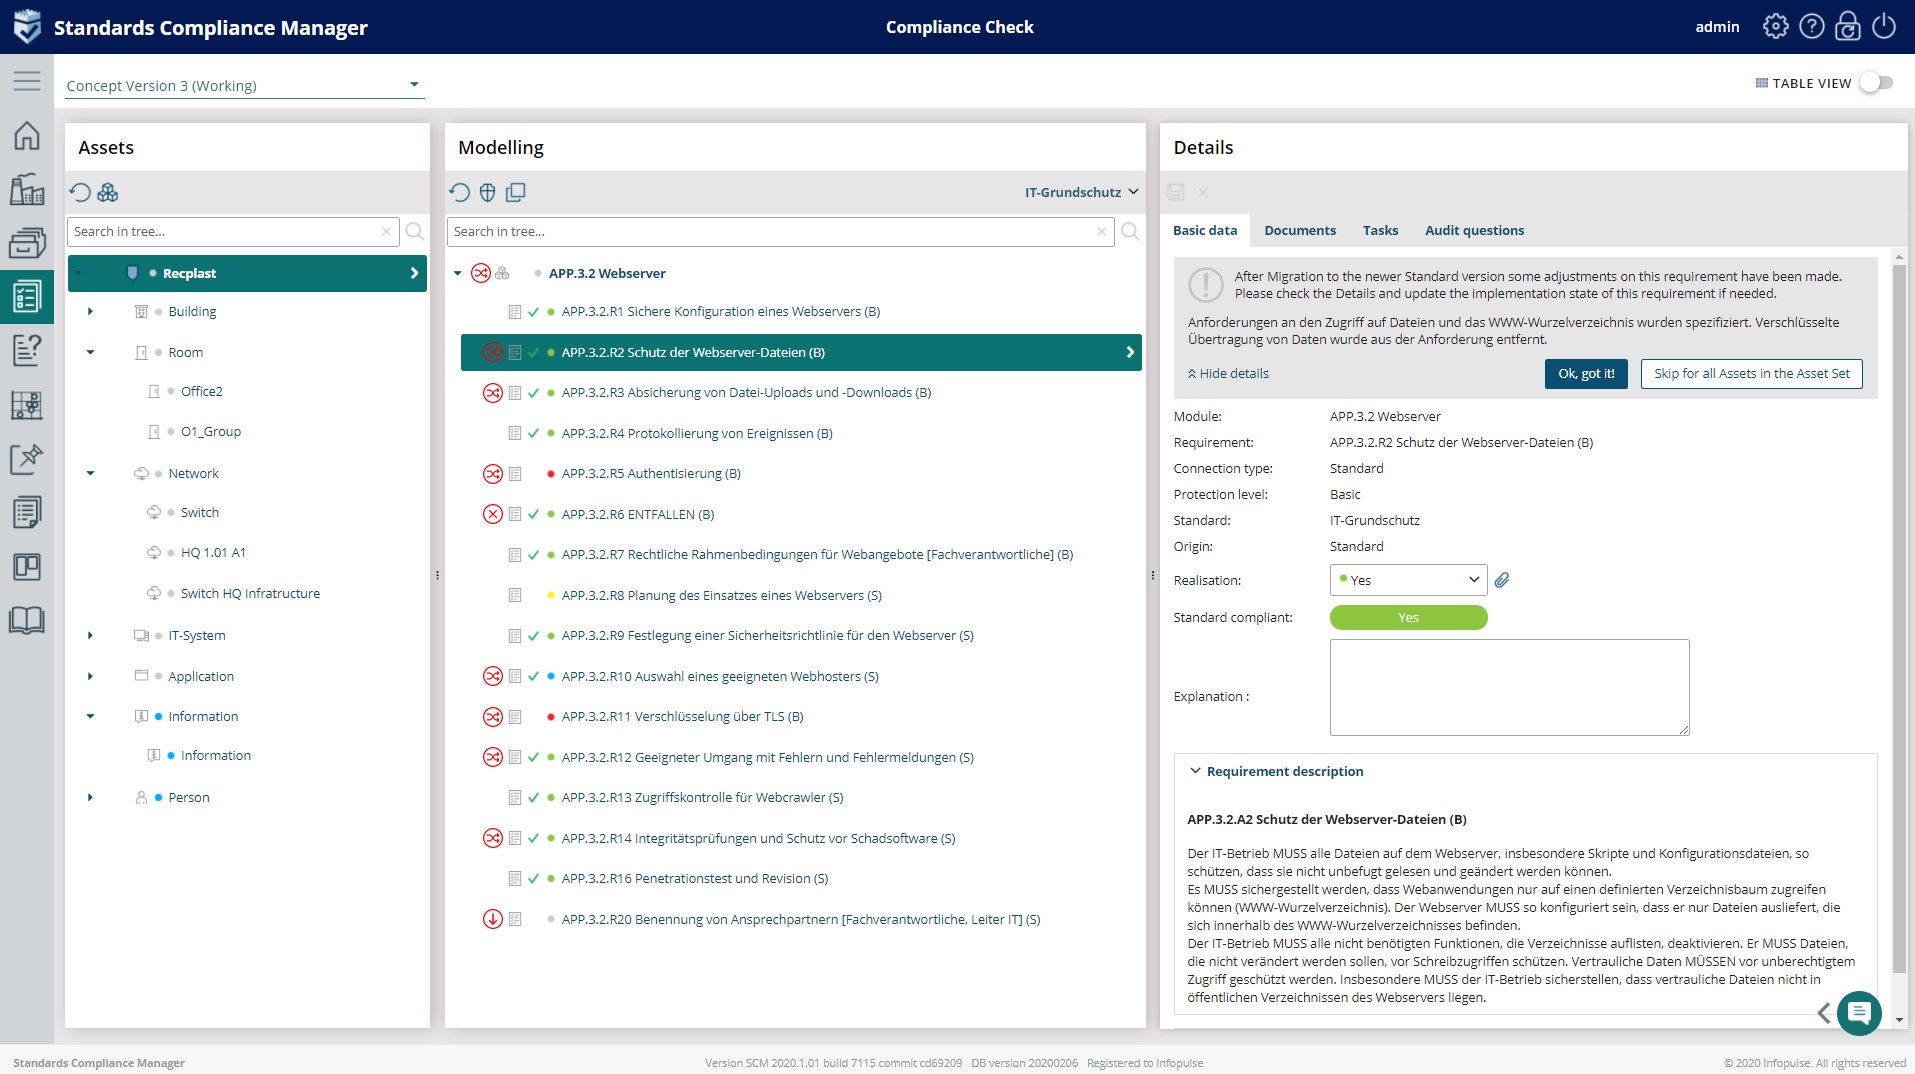Expand the IT-System tree node
The width and height of the screenshot is (1915, 1074).
pyautogui.click(x=90, y=636)
